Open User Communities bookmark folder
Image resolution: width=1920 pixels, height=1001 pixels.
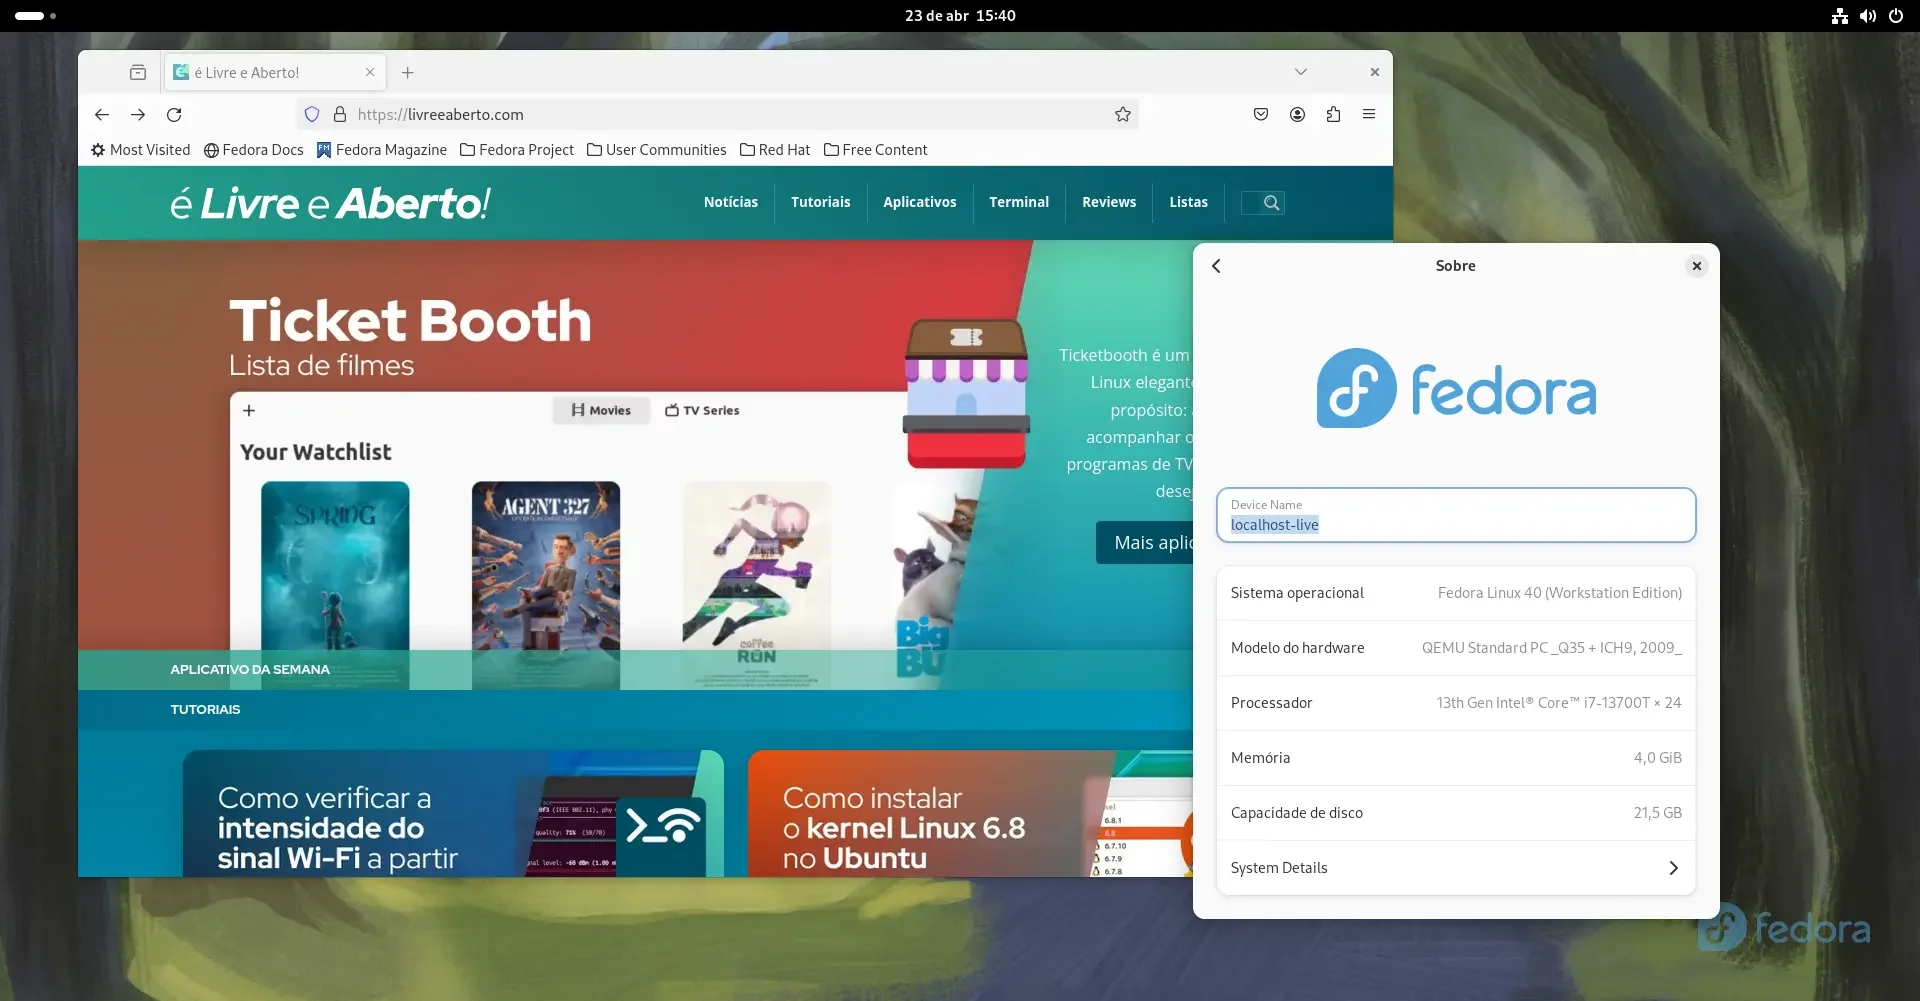point(657,150)
